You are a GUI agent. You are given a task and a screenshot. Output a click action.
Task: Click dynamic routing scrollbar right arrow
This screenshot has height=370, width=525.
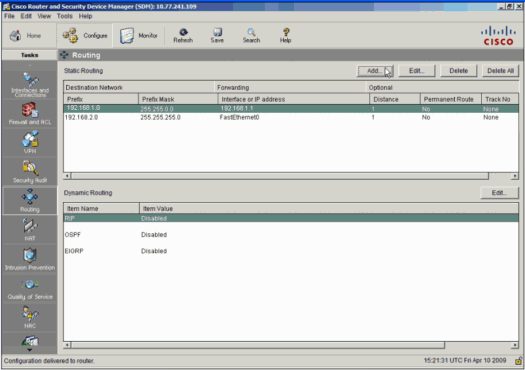[x=515, y=345]
